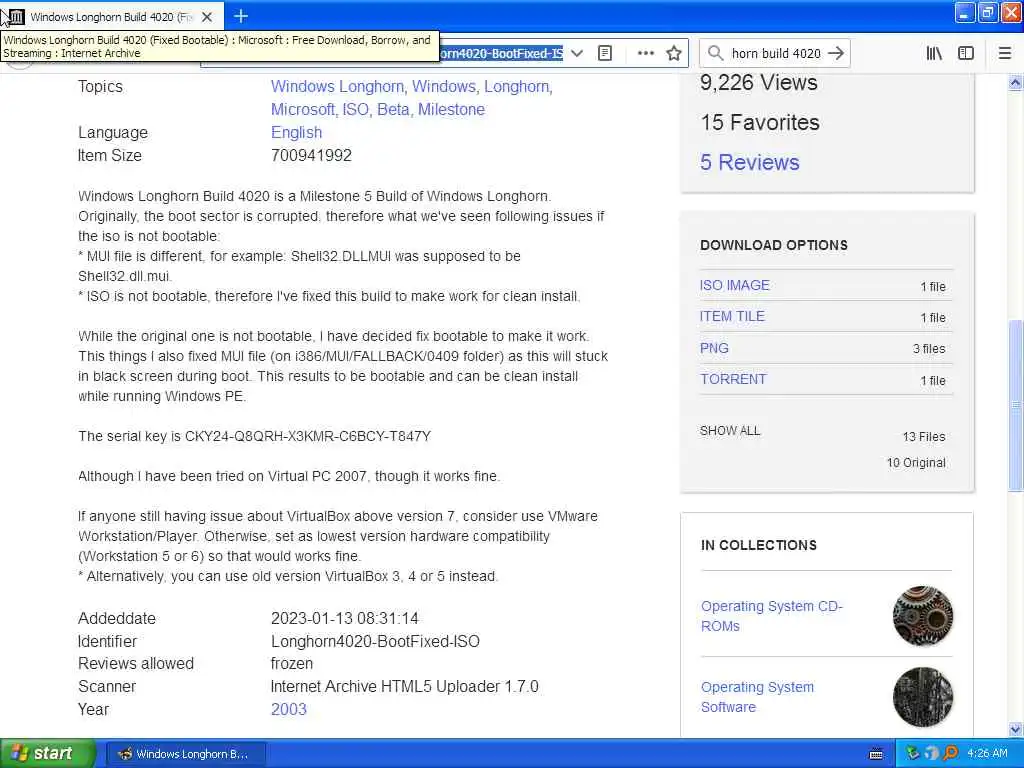Click the 10 Original count
Screen dimensions: 1024x768
pyautogui.click(x=916, y=463)
